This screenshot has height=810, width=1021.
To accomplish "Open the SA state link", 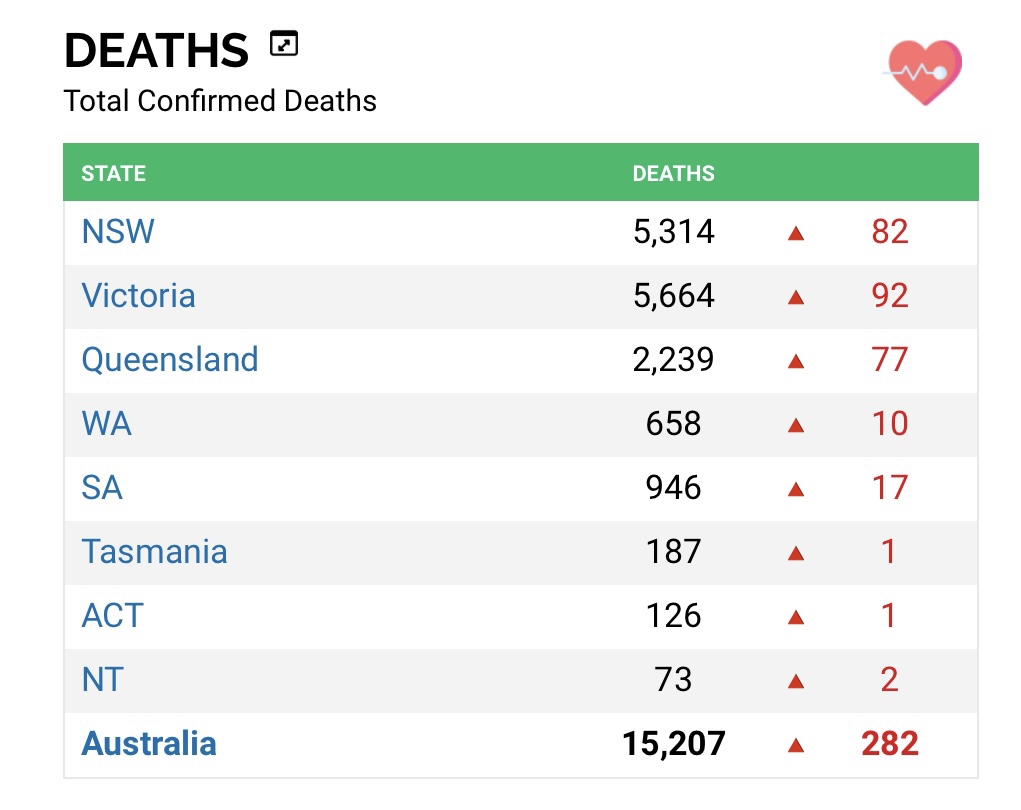I will [102, 488].
